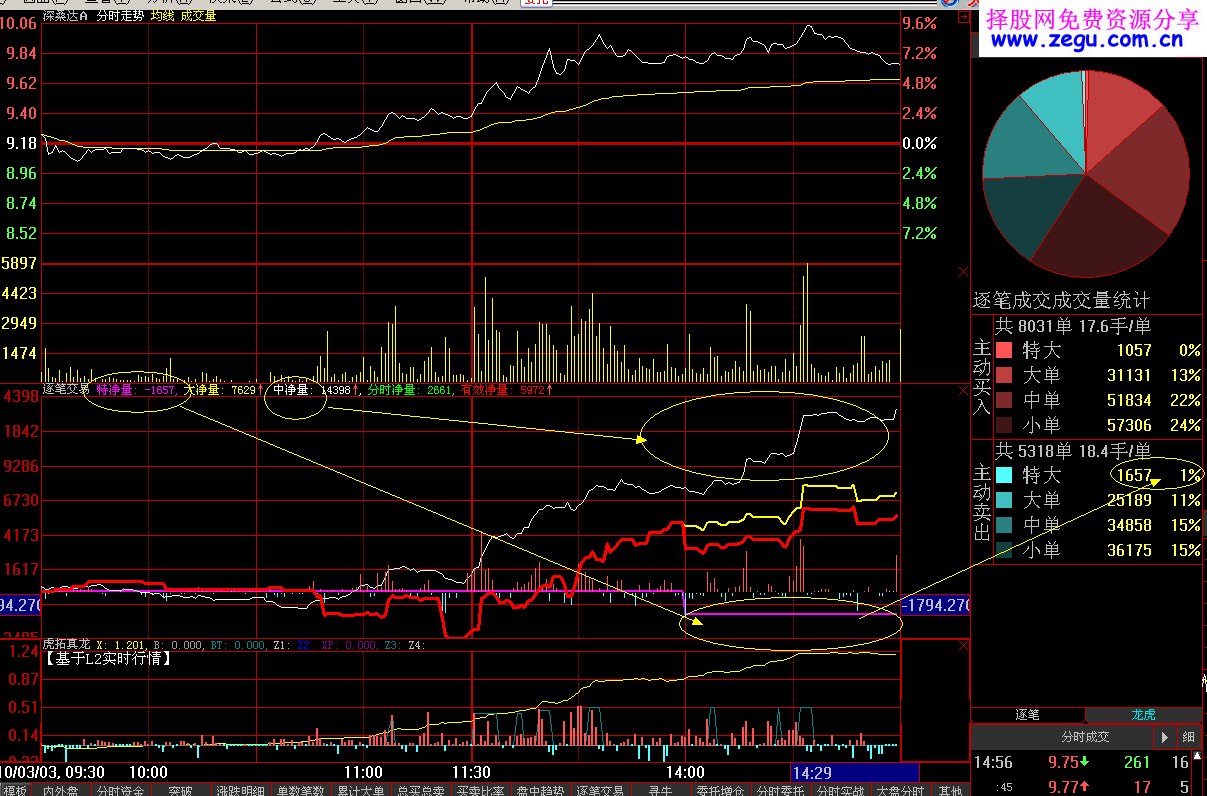Image resolution: width=1207 pixels, height=796 pixels.
Task: Click the 5897 volume axis label
Action: [21, 264]
